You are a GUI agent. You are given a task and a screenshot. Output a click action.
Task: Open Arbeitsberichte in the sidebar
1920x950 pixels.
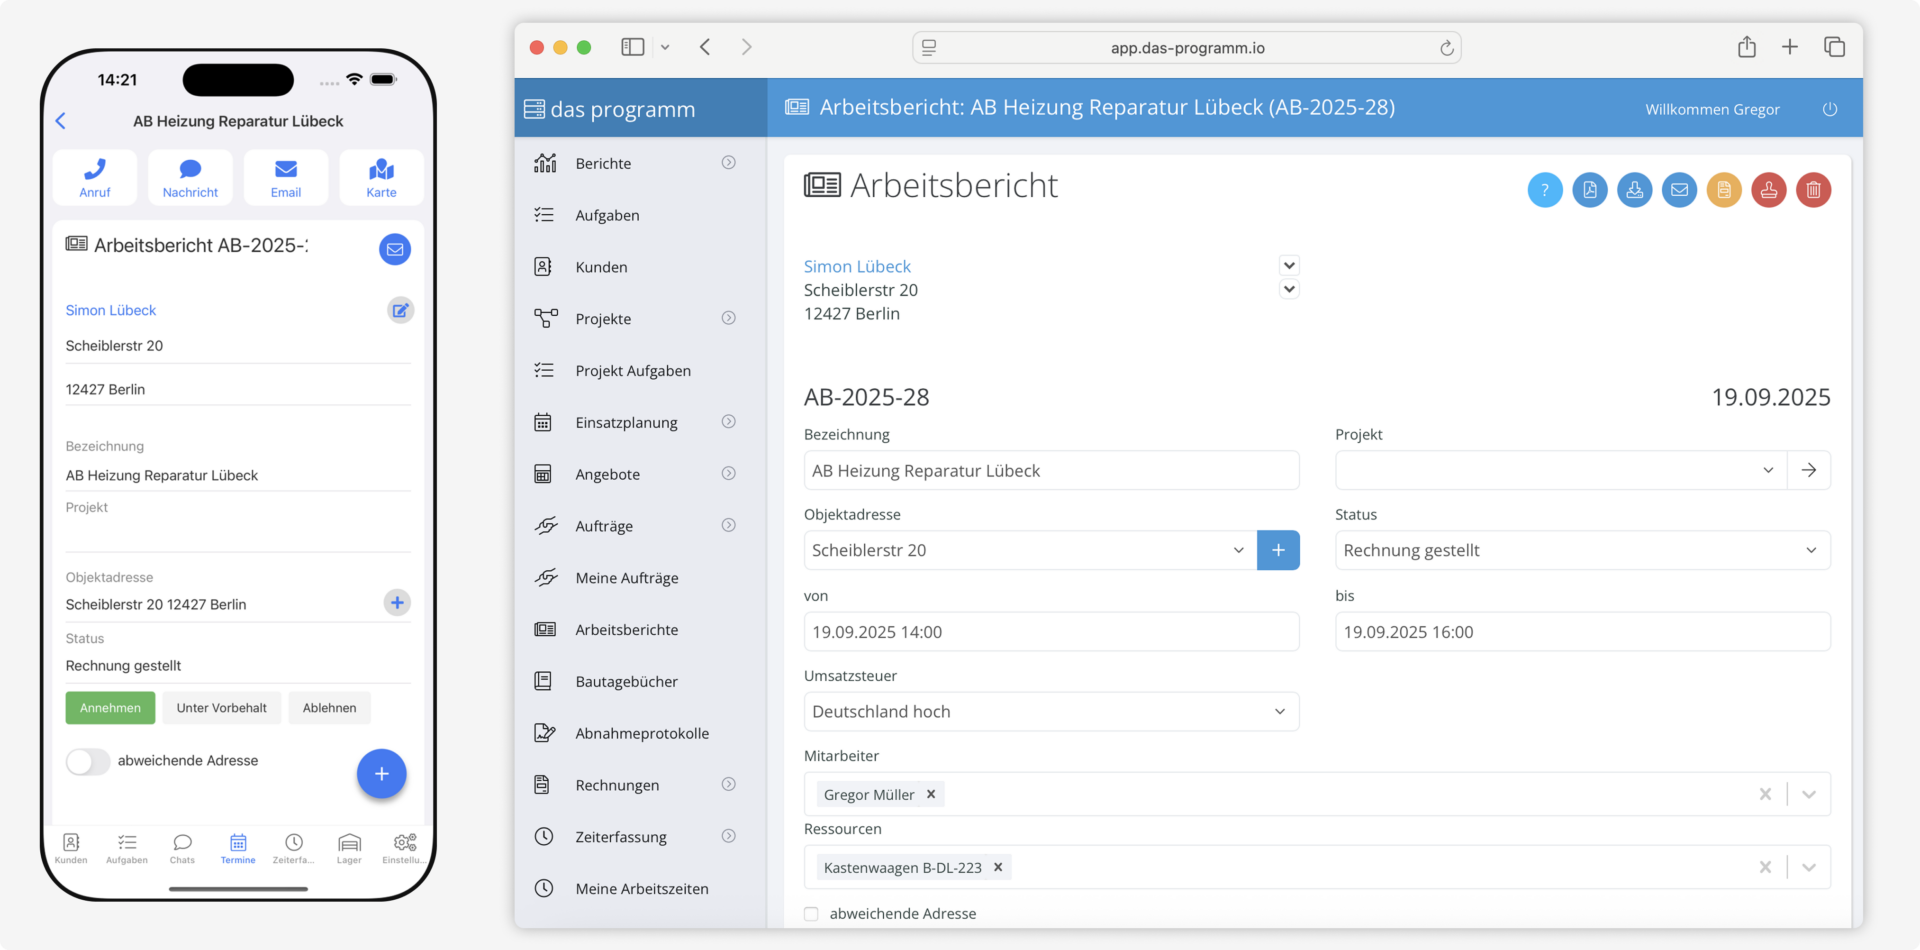(626, 630)
